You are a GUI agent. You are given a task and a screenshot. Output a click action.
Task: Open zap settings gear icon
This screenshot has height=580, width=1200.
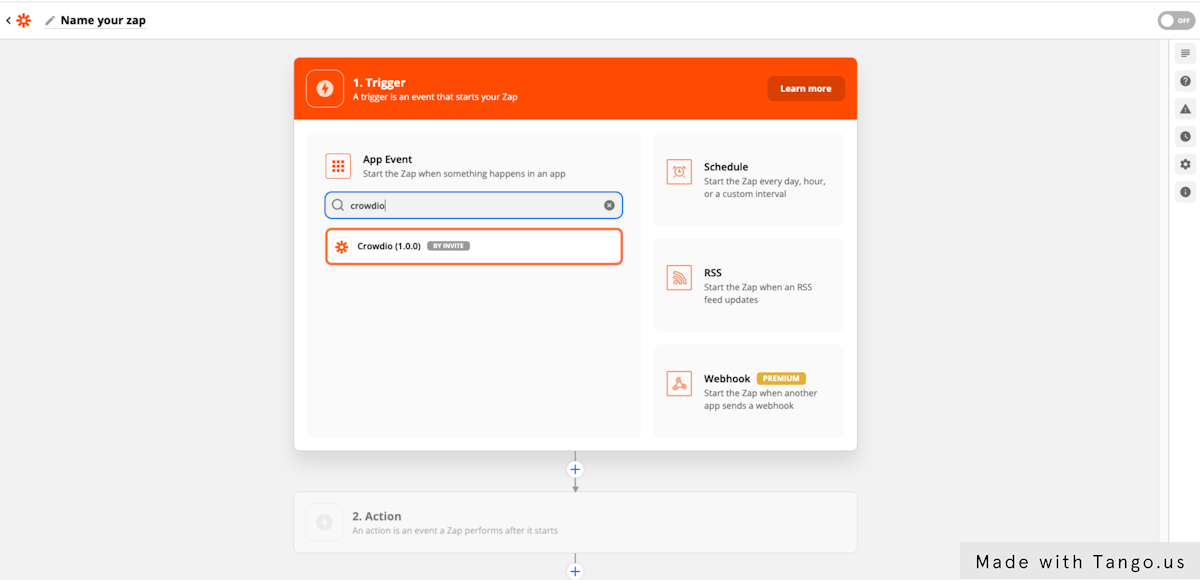1185,164
